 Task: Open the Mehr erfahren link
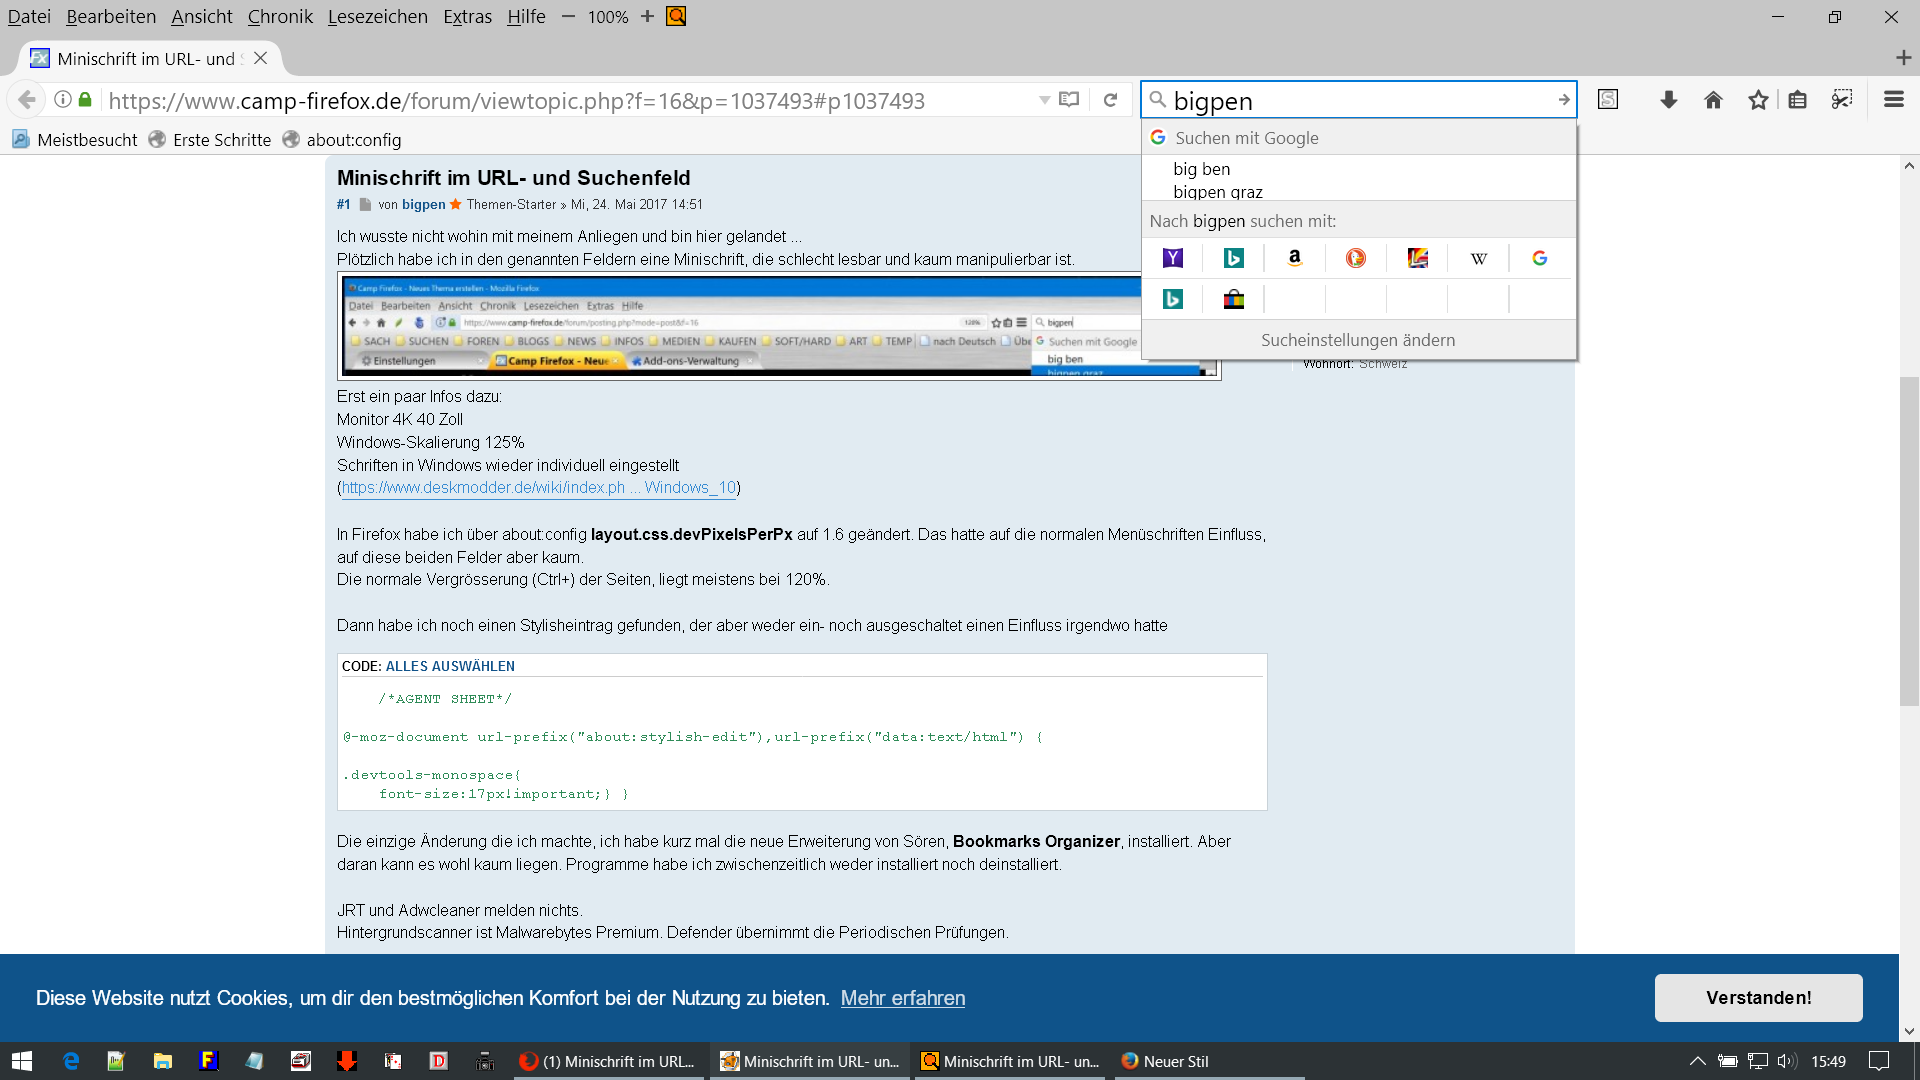pyautogui.click(x=902, y=998)
